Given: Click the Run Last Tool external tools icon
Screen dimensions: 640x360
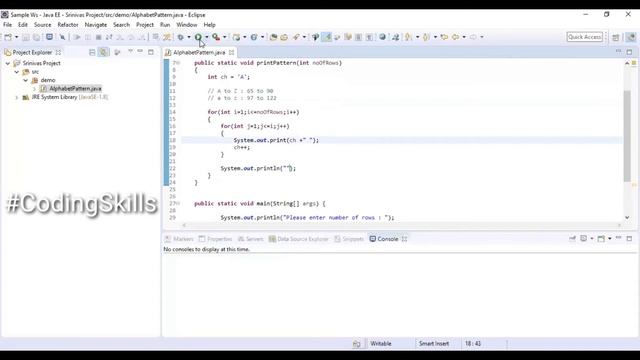Looking at the screenshot, I should pyautogui.click(x=216, y=37).
